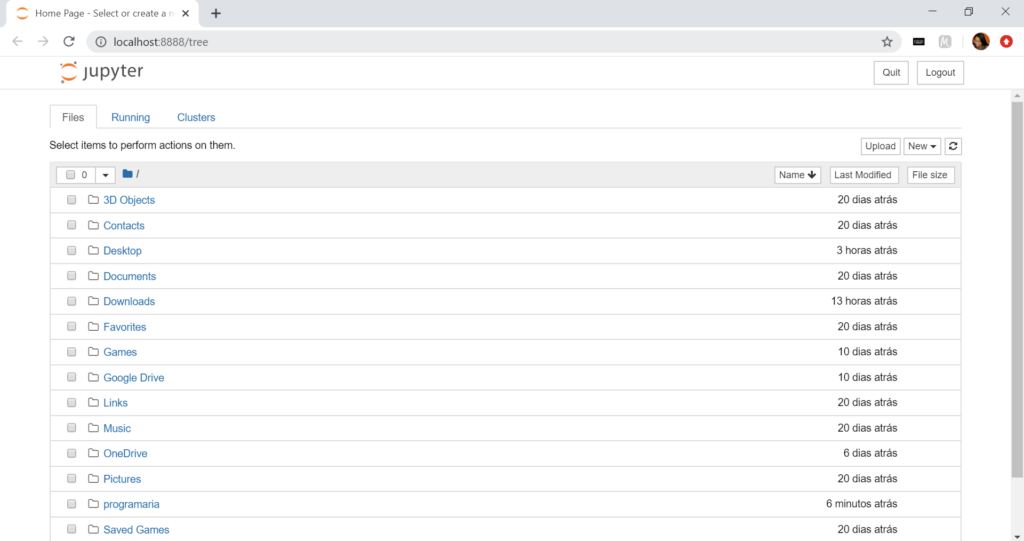The height and width of the screenshot is (541, 1024).
Task: Check the box next to Desktop
Action: pos(72,251)
